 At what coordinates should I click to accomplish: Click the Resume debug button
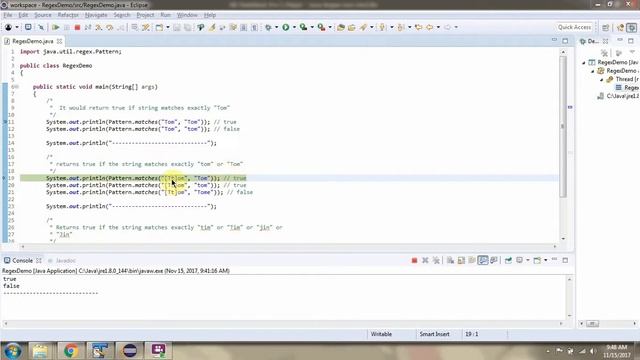(56, 27)
